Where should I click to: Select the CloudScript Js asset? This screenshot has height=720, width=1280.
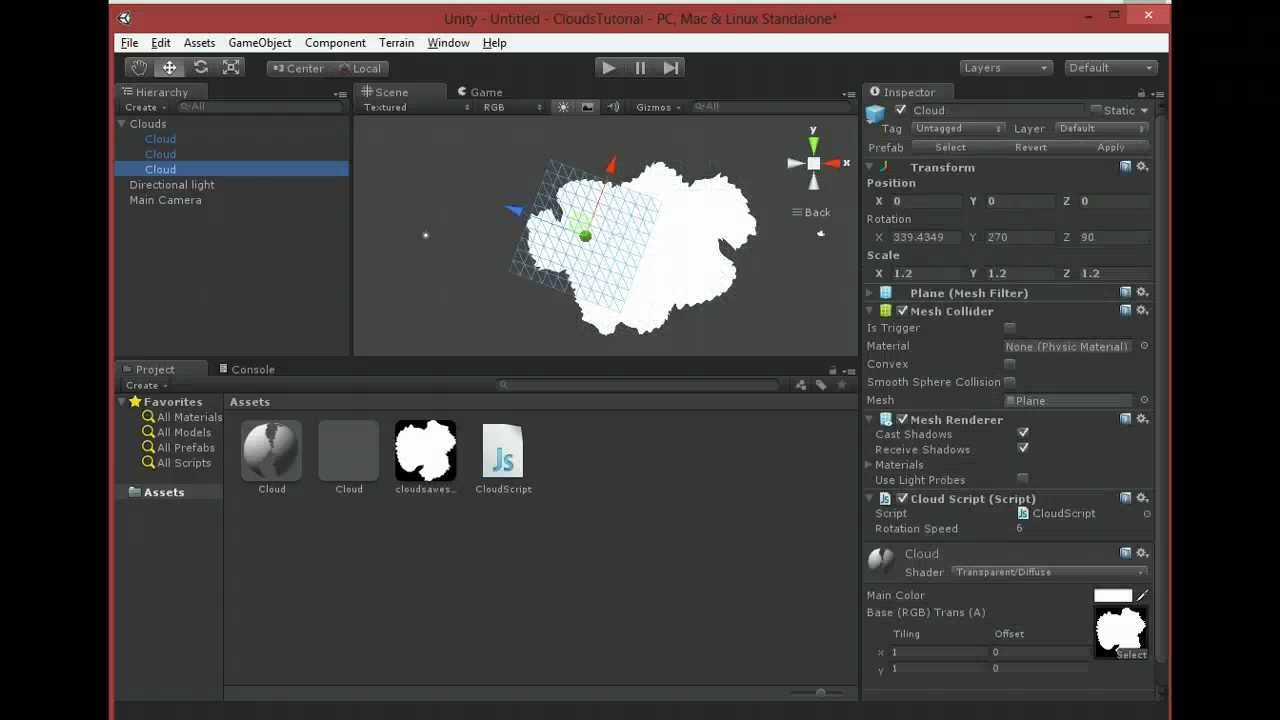(x=503, y=452)
